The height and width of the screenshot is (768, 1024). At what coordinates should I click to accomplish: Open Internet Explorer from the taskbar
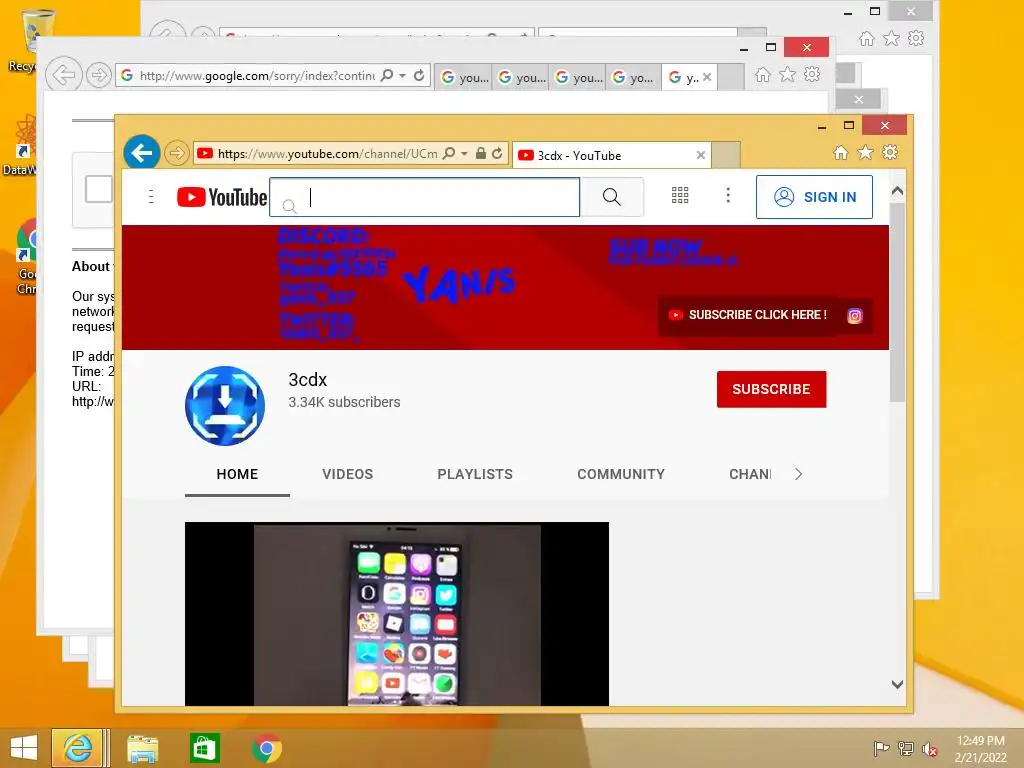coord(78,748)
